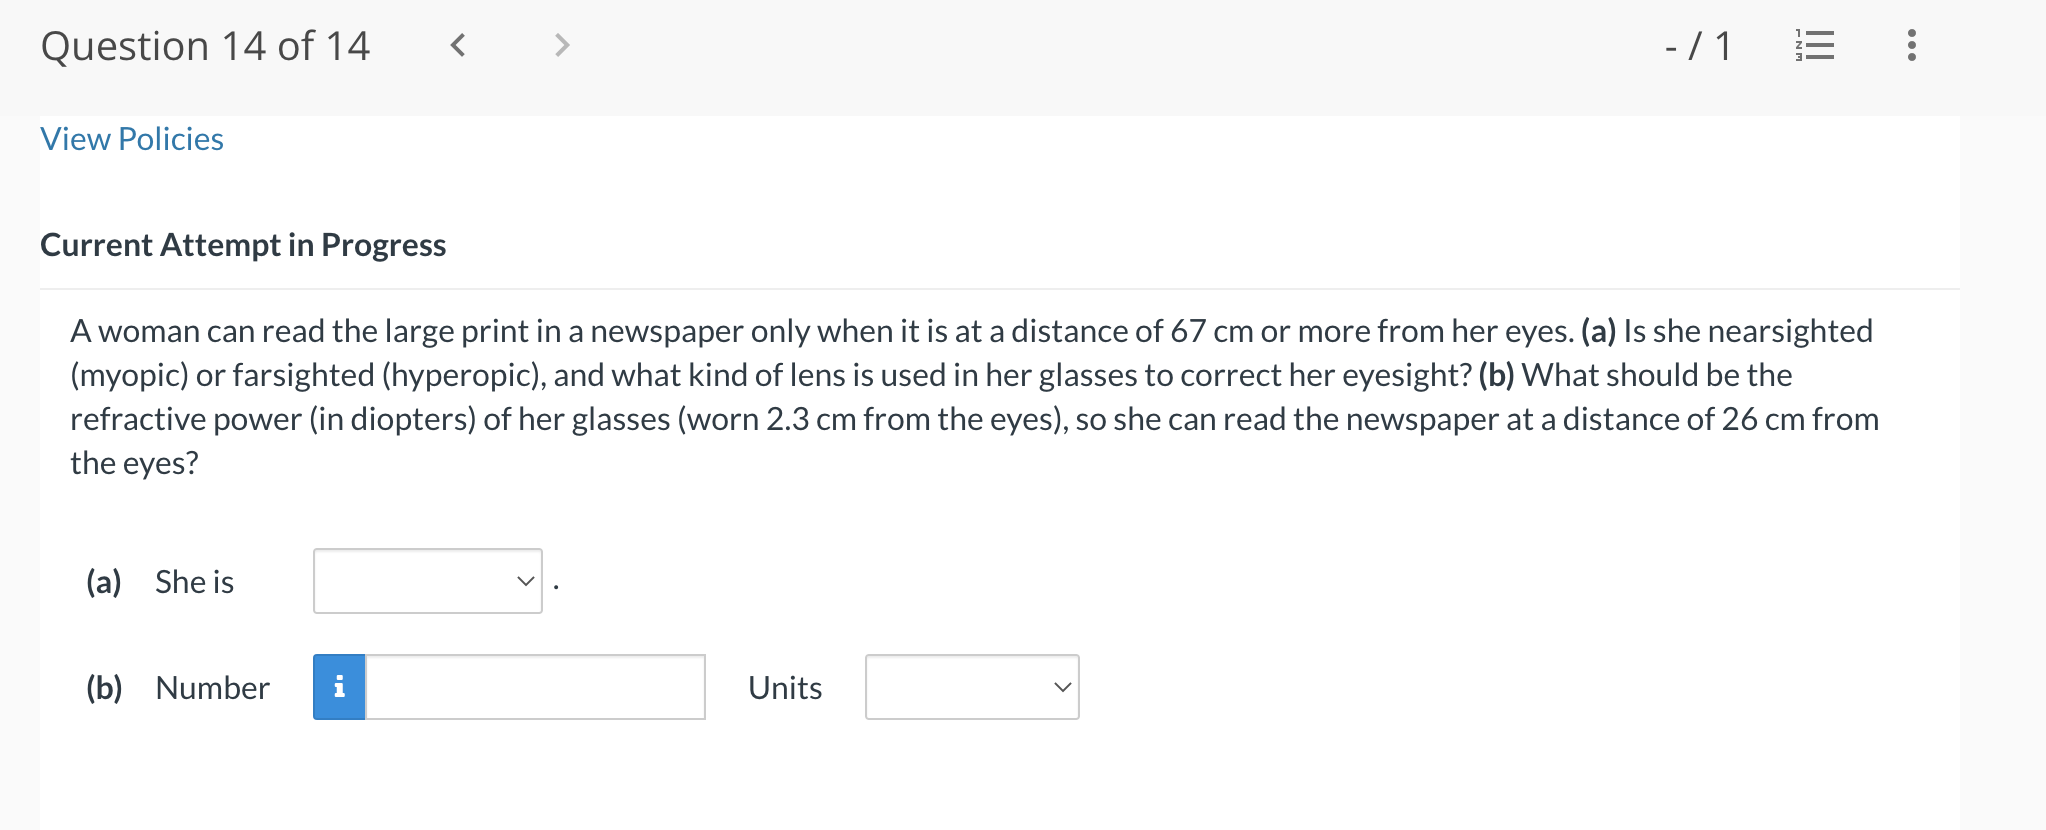Select the question list navigation icon
This screenshot has width=2046, height=830.
click(x=1814, y=44)
